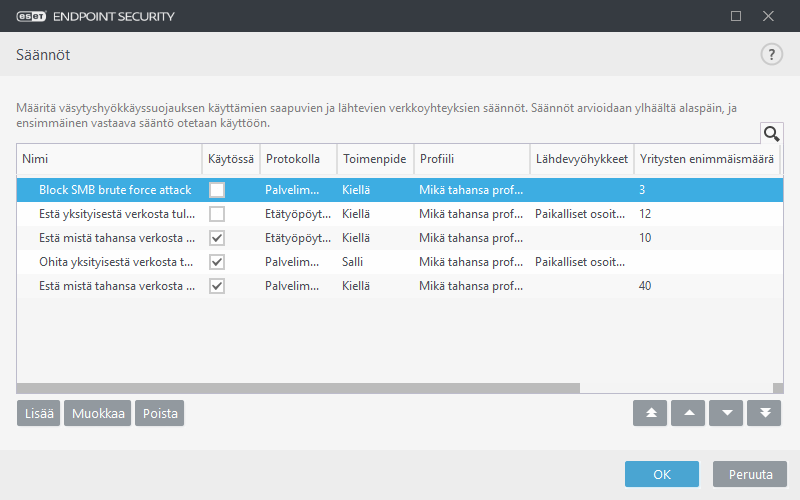Click Paikalliset osoit... in the Ohita rule row
The height and width of the screenshot is (500, 800).
pos(580,262)
